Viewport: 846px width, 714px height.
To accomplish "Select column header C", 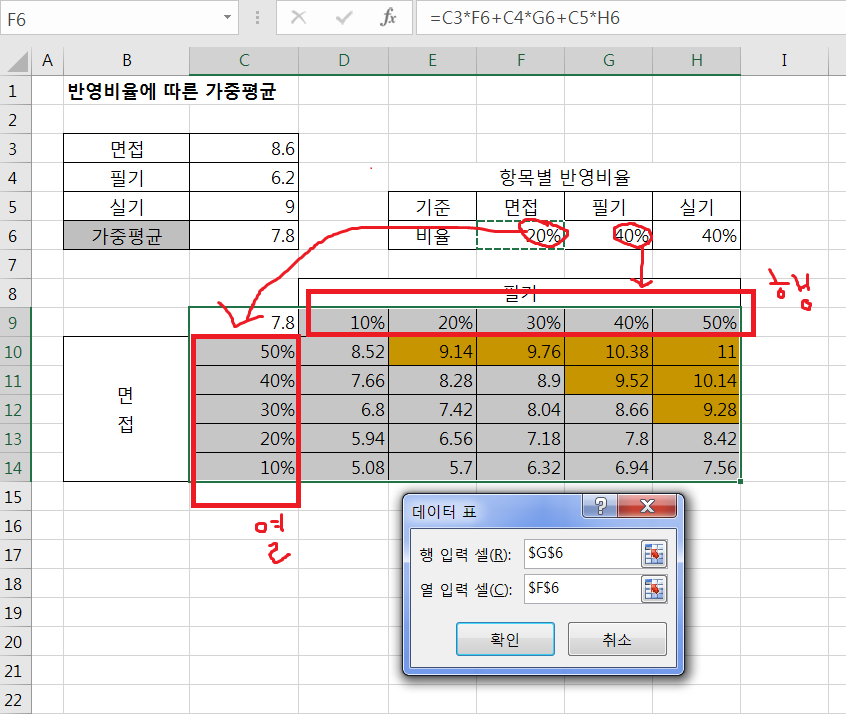I will (244, 61).
